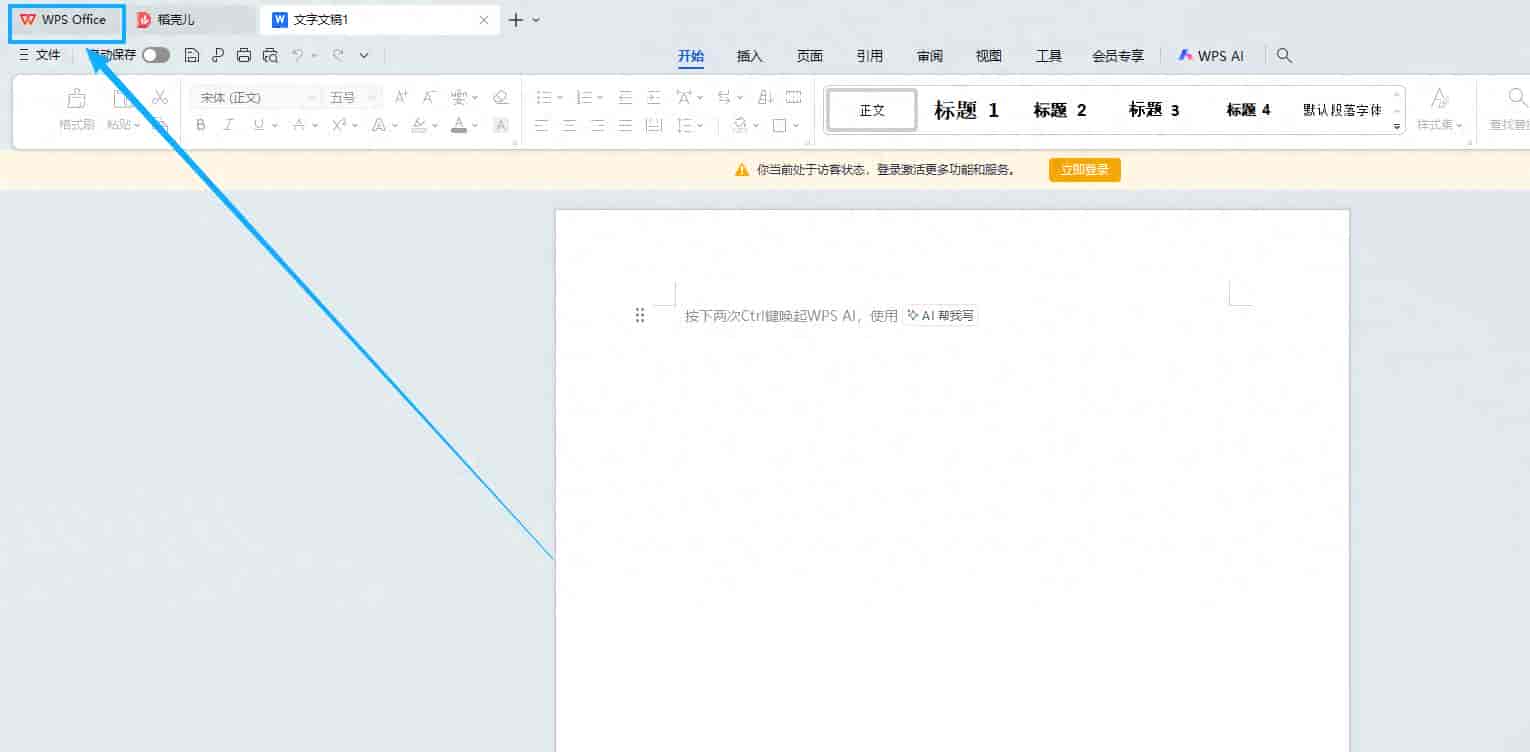Click the Print icon in quick access bar
Viewport: 1530px width, 752px height.
(x=244, y=56)
